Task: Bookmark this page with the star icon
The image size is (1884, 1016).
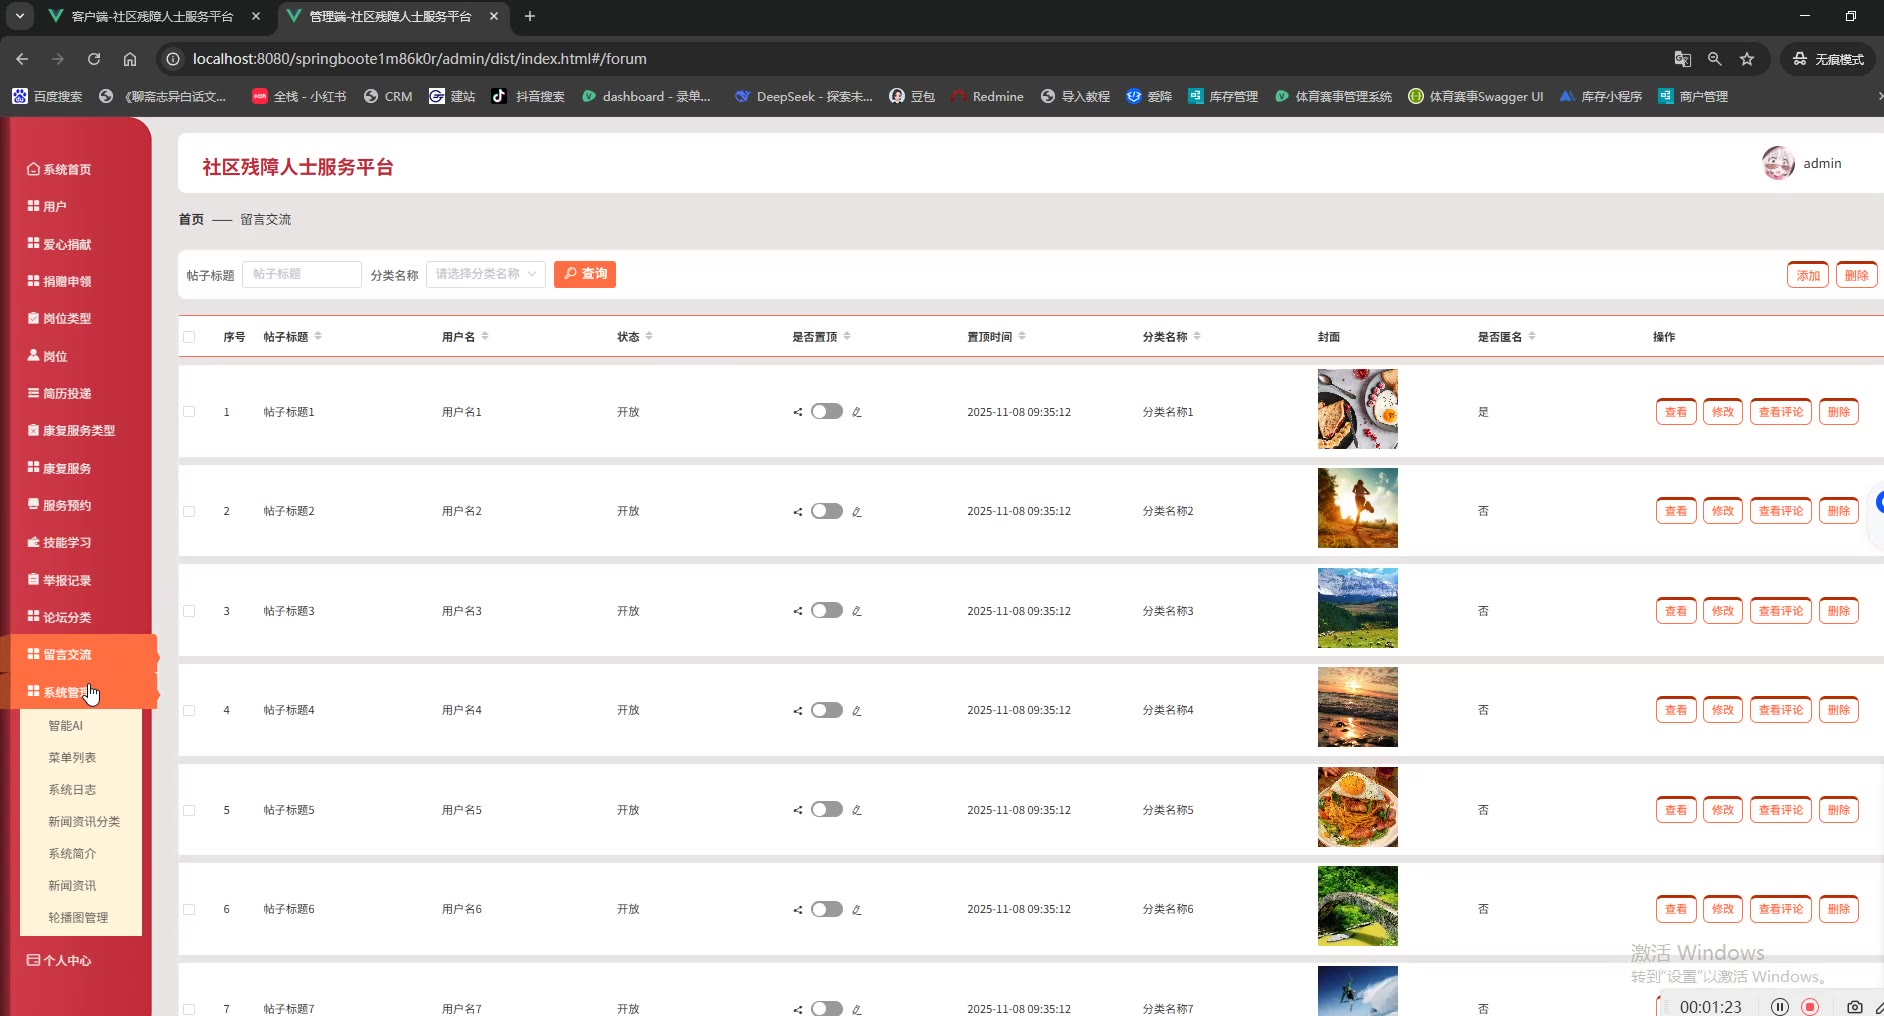Action: tap(1747, 59)
